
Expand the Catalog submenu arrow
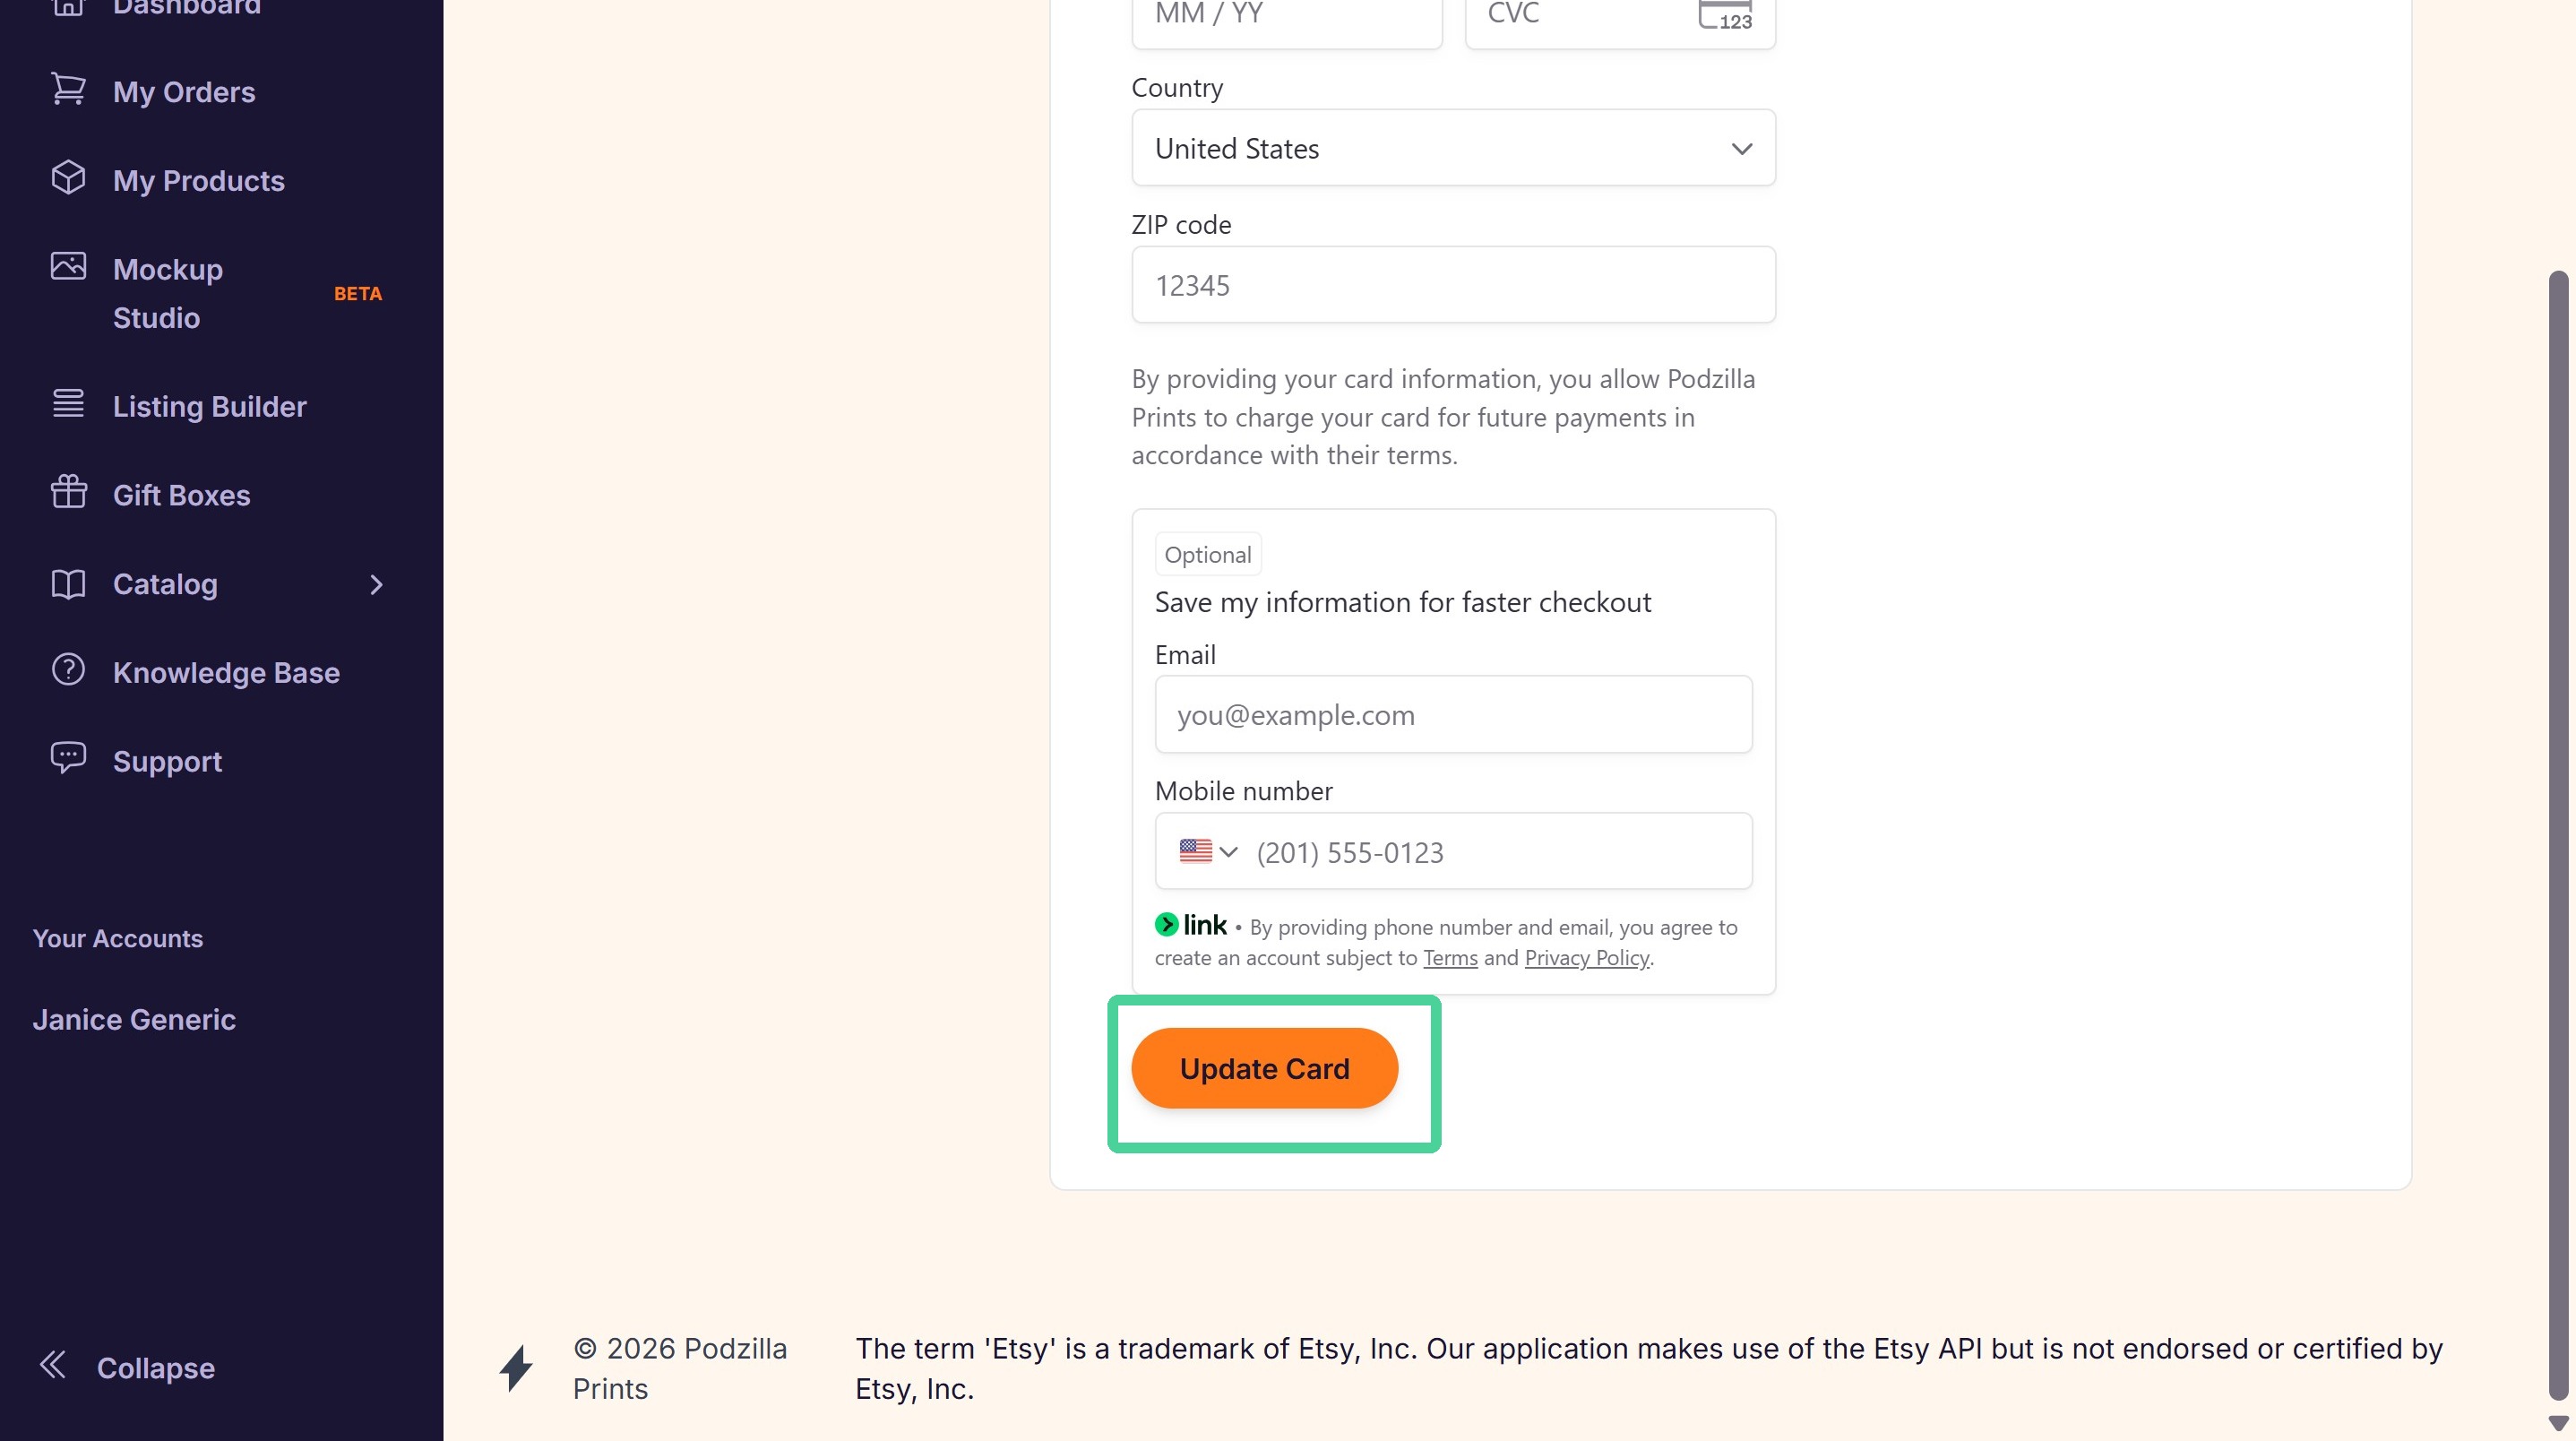click(x=376, y=585)
